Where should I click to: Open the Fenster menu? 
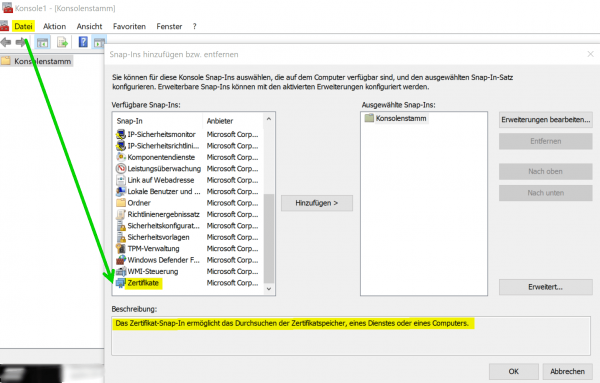[x=169, y=26]
